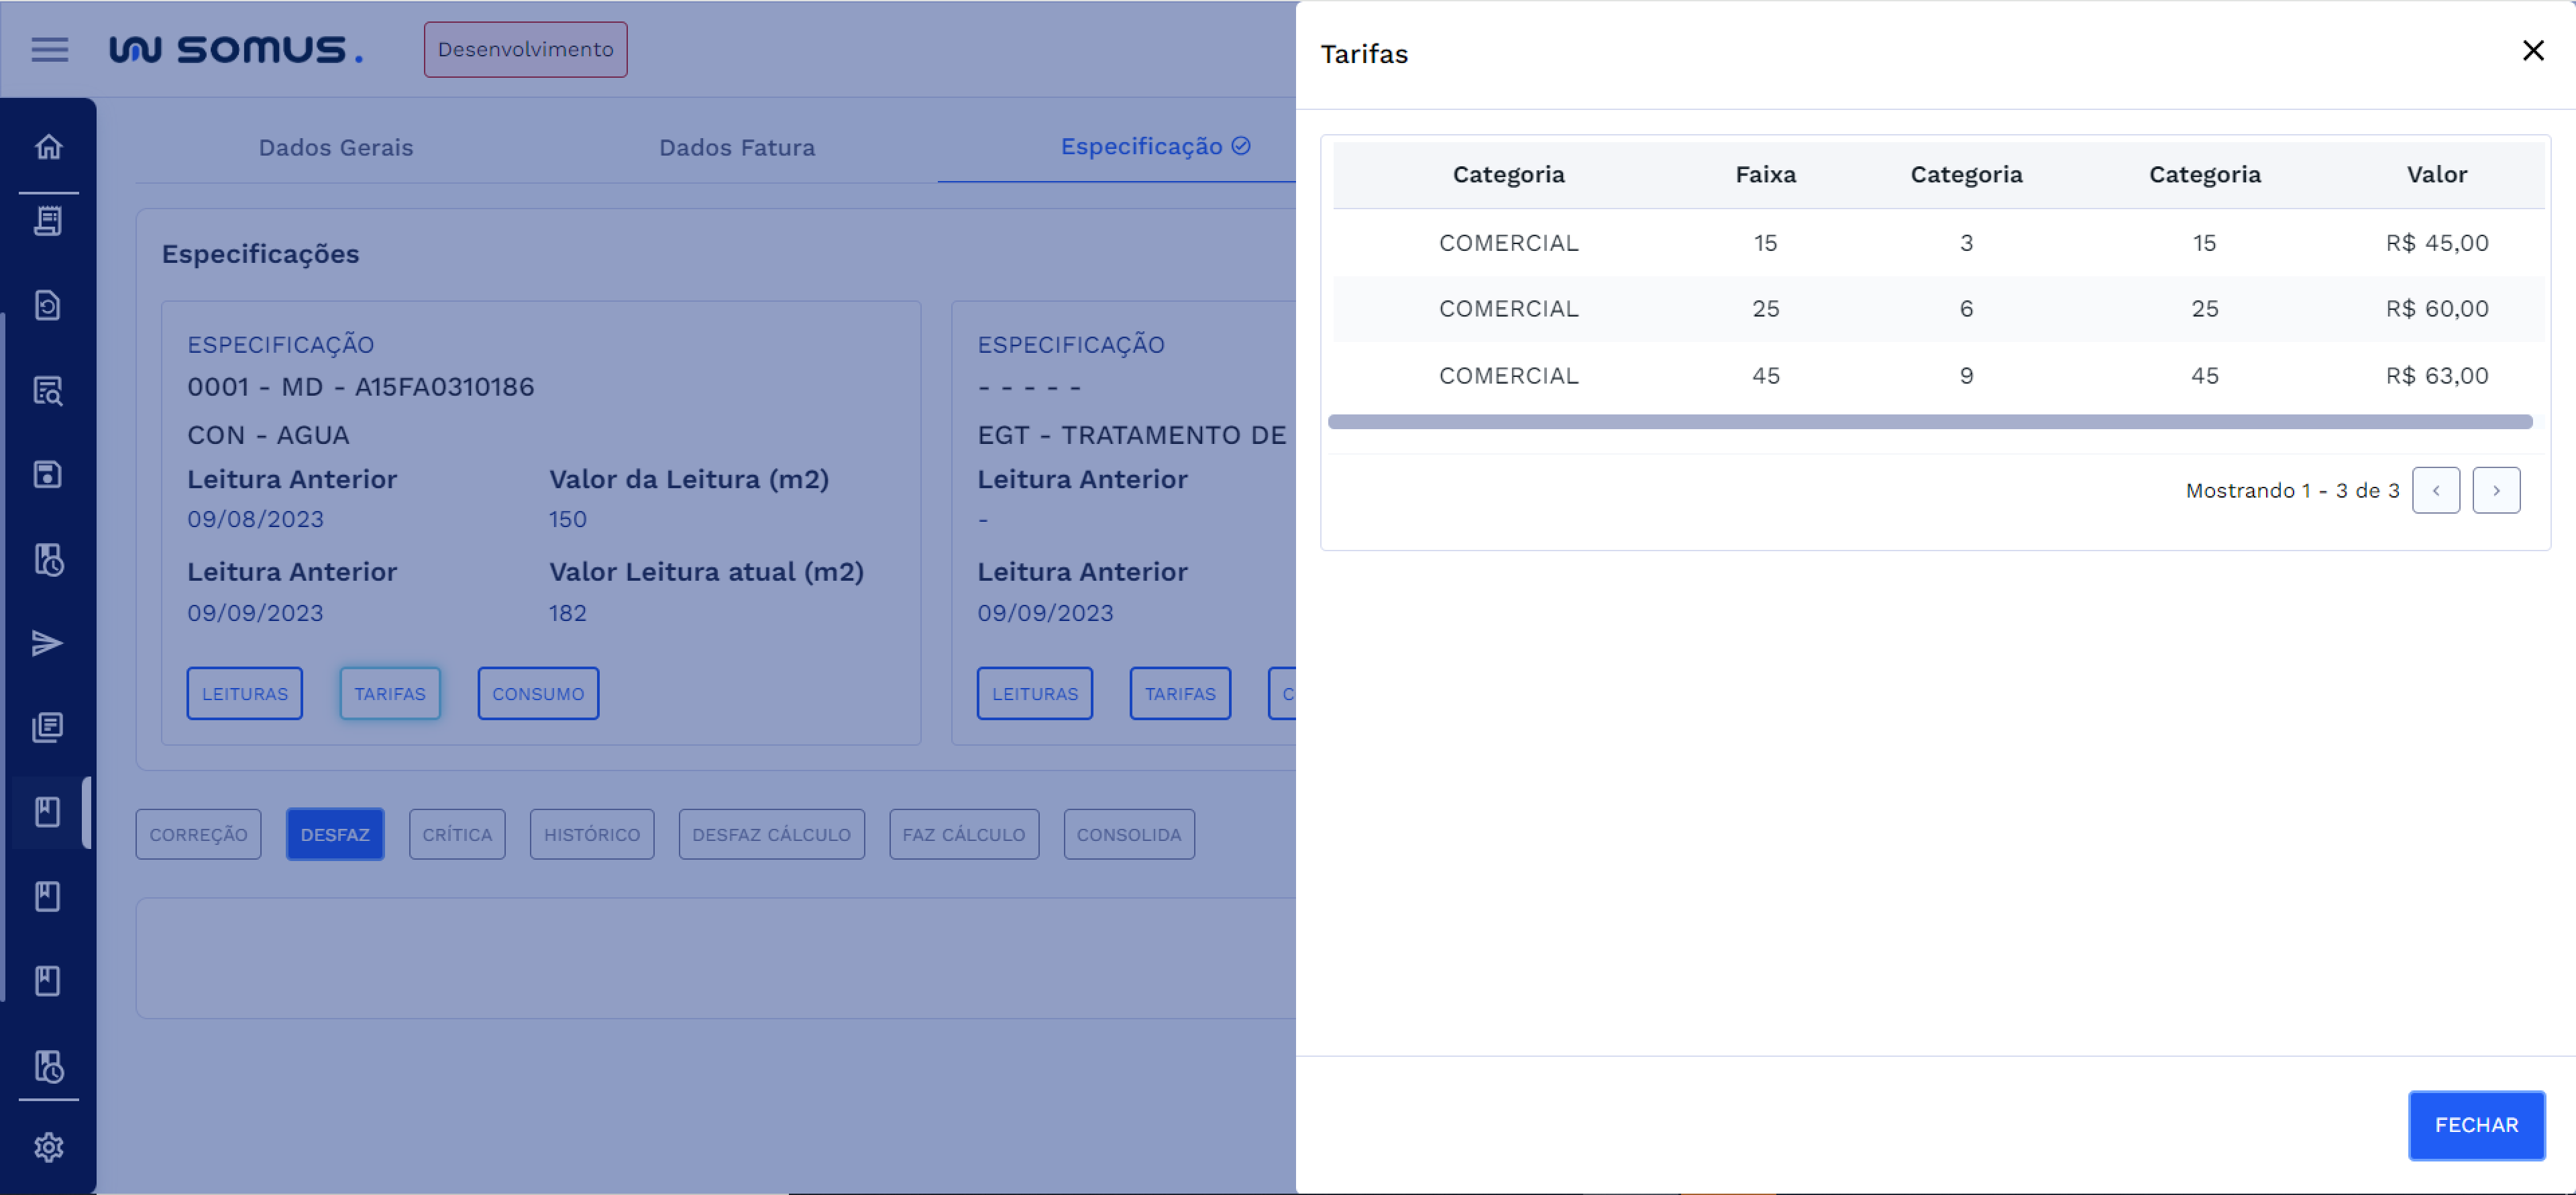Click the FAZ CÁLCULO button
This screenshot has width=2576, height=1195.
(963, 834)
